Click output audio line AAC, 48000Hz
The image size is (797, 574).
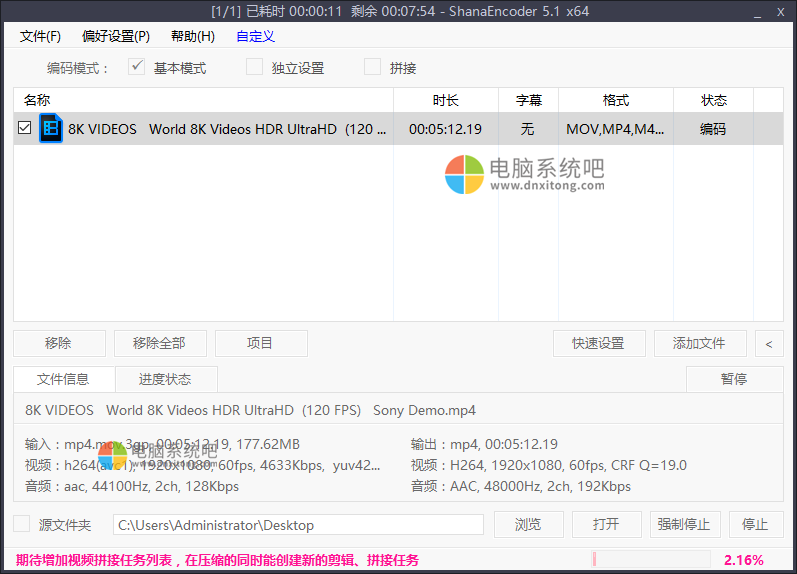520,487
